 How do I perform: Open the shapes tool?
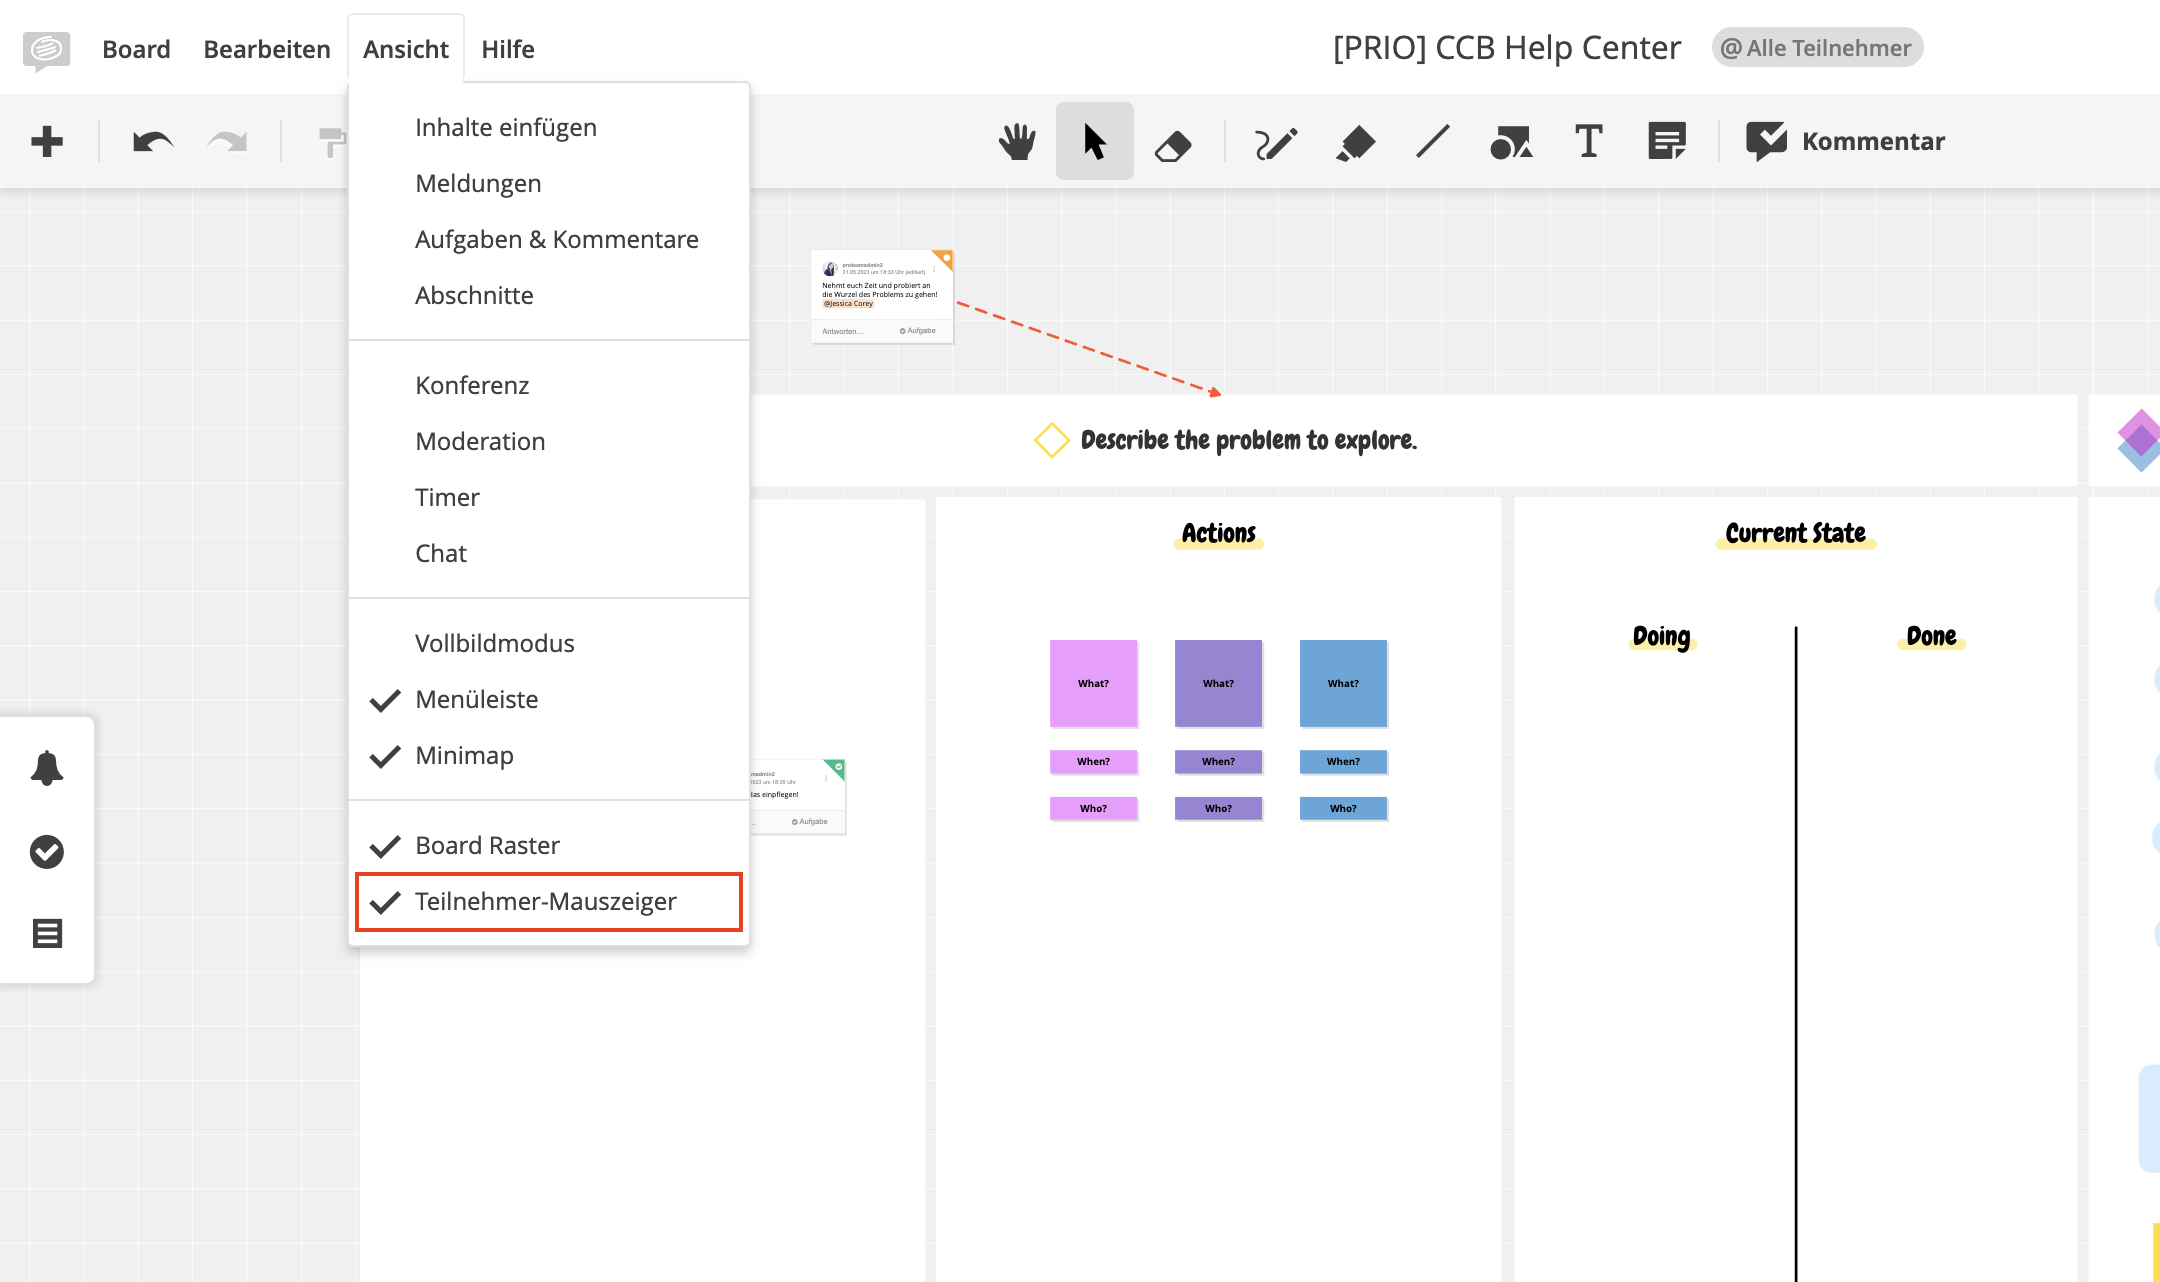[1511, 143]
